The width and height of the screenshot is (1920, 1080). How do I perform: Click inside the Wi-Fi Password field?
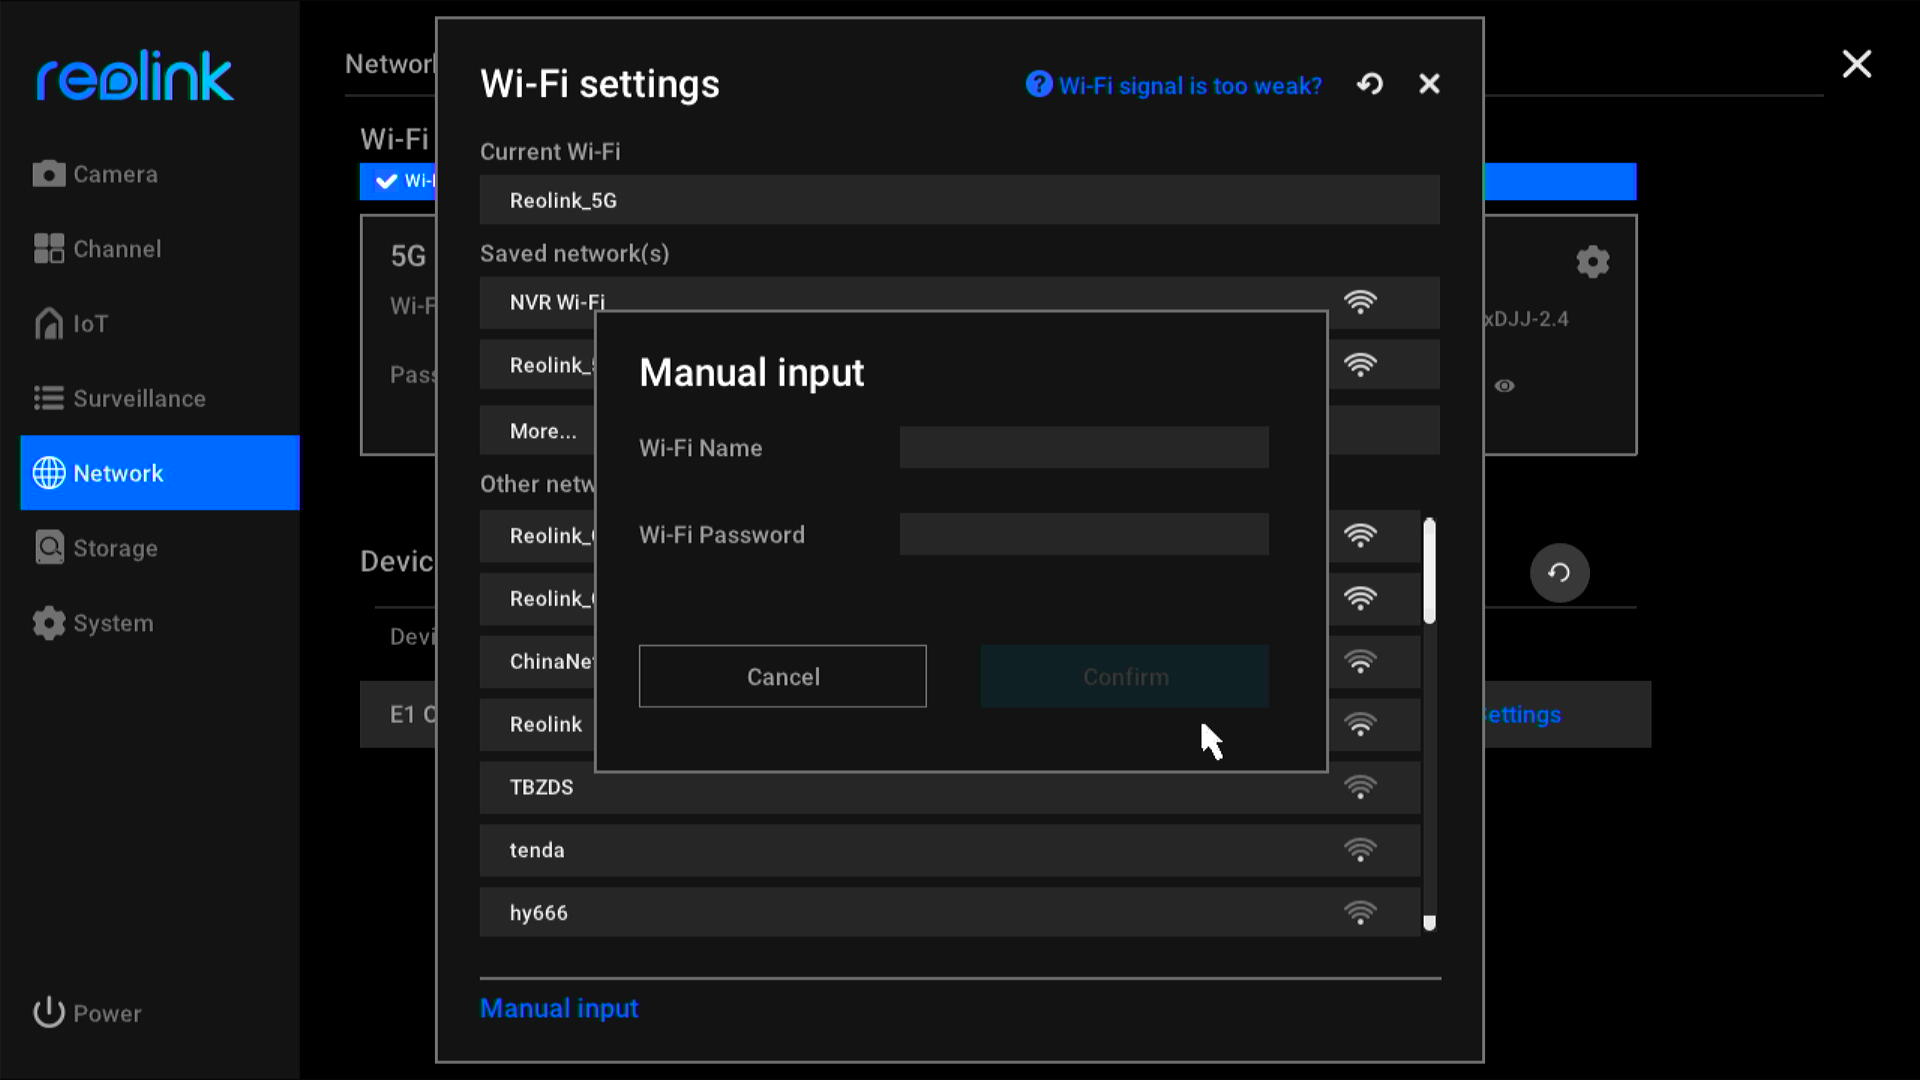[1084, 535]
